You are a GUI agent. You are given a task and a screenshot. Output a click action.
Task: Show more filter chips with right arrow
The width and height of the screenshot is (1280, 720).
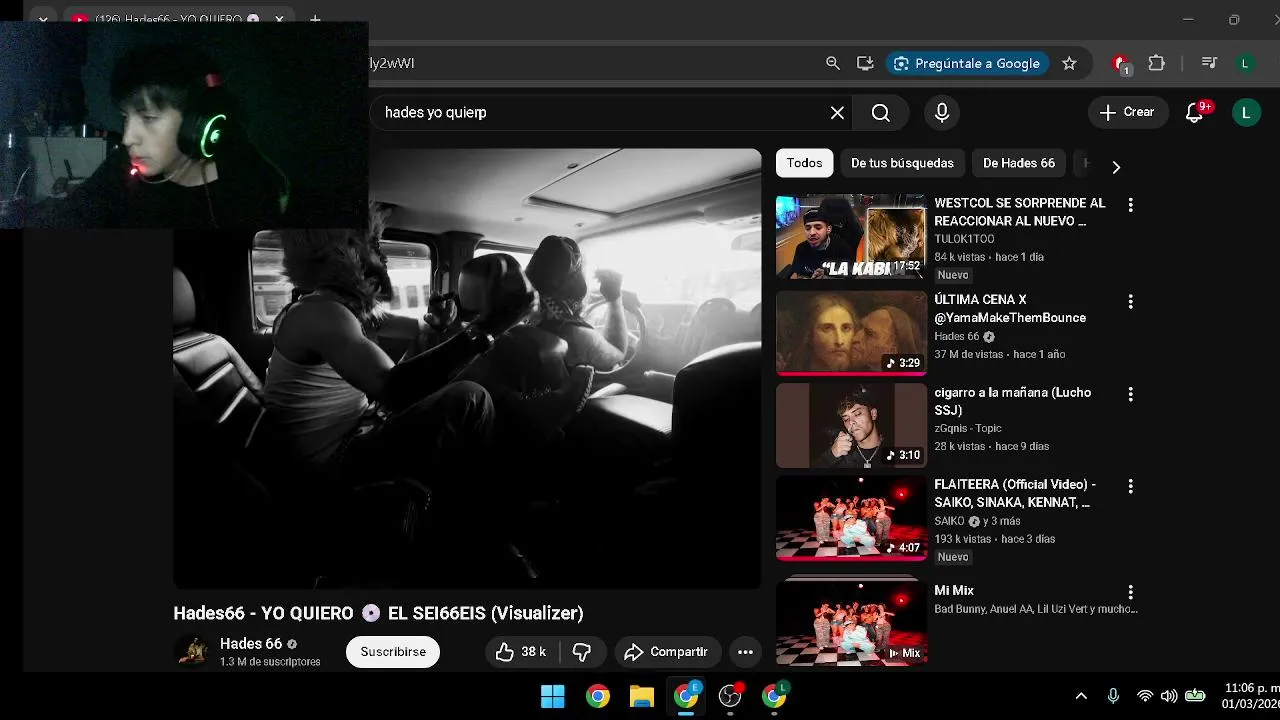tap(1116, 167)
